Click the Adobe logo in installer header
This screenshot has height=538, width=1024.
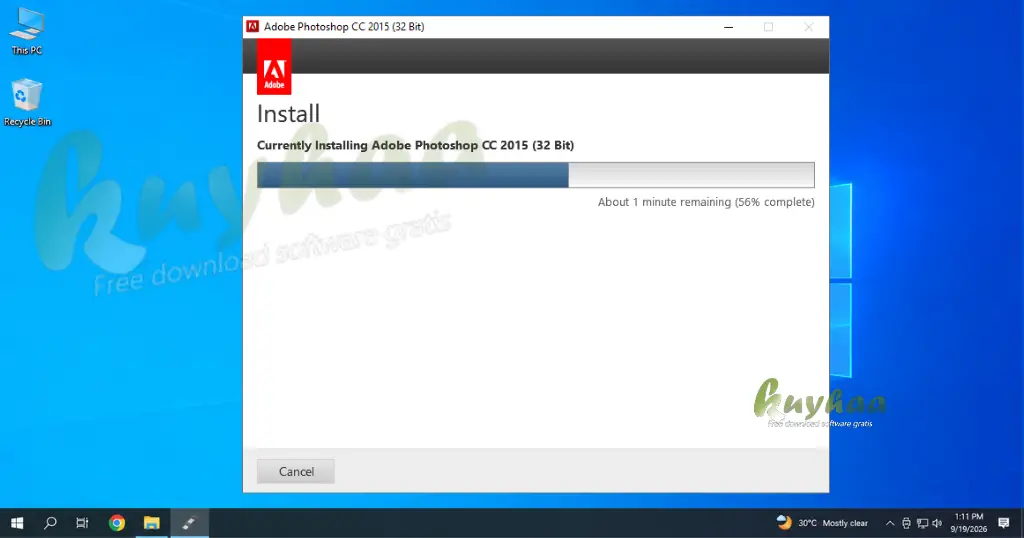pyautogui.click(x=274, y=67)
